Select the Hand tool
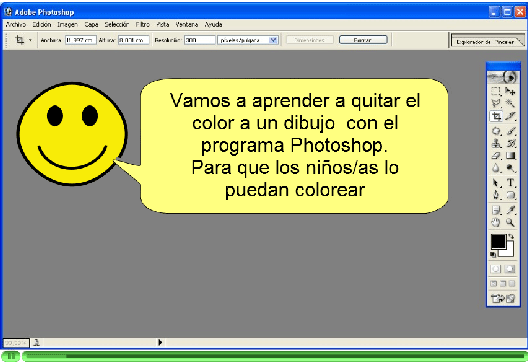 pyautogui.click(x=496, y=222)
